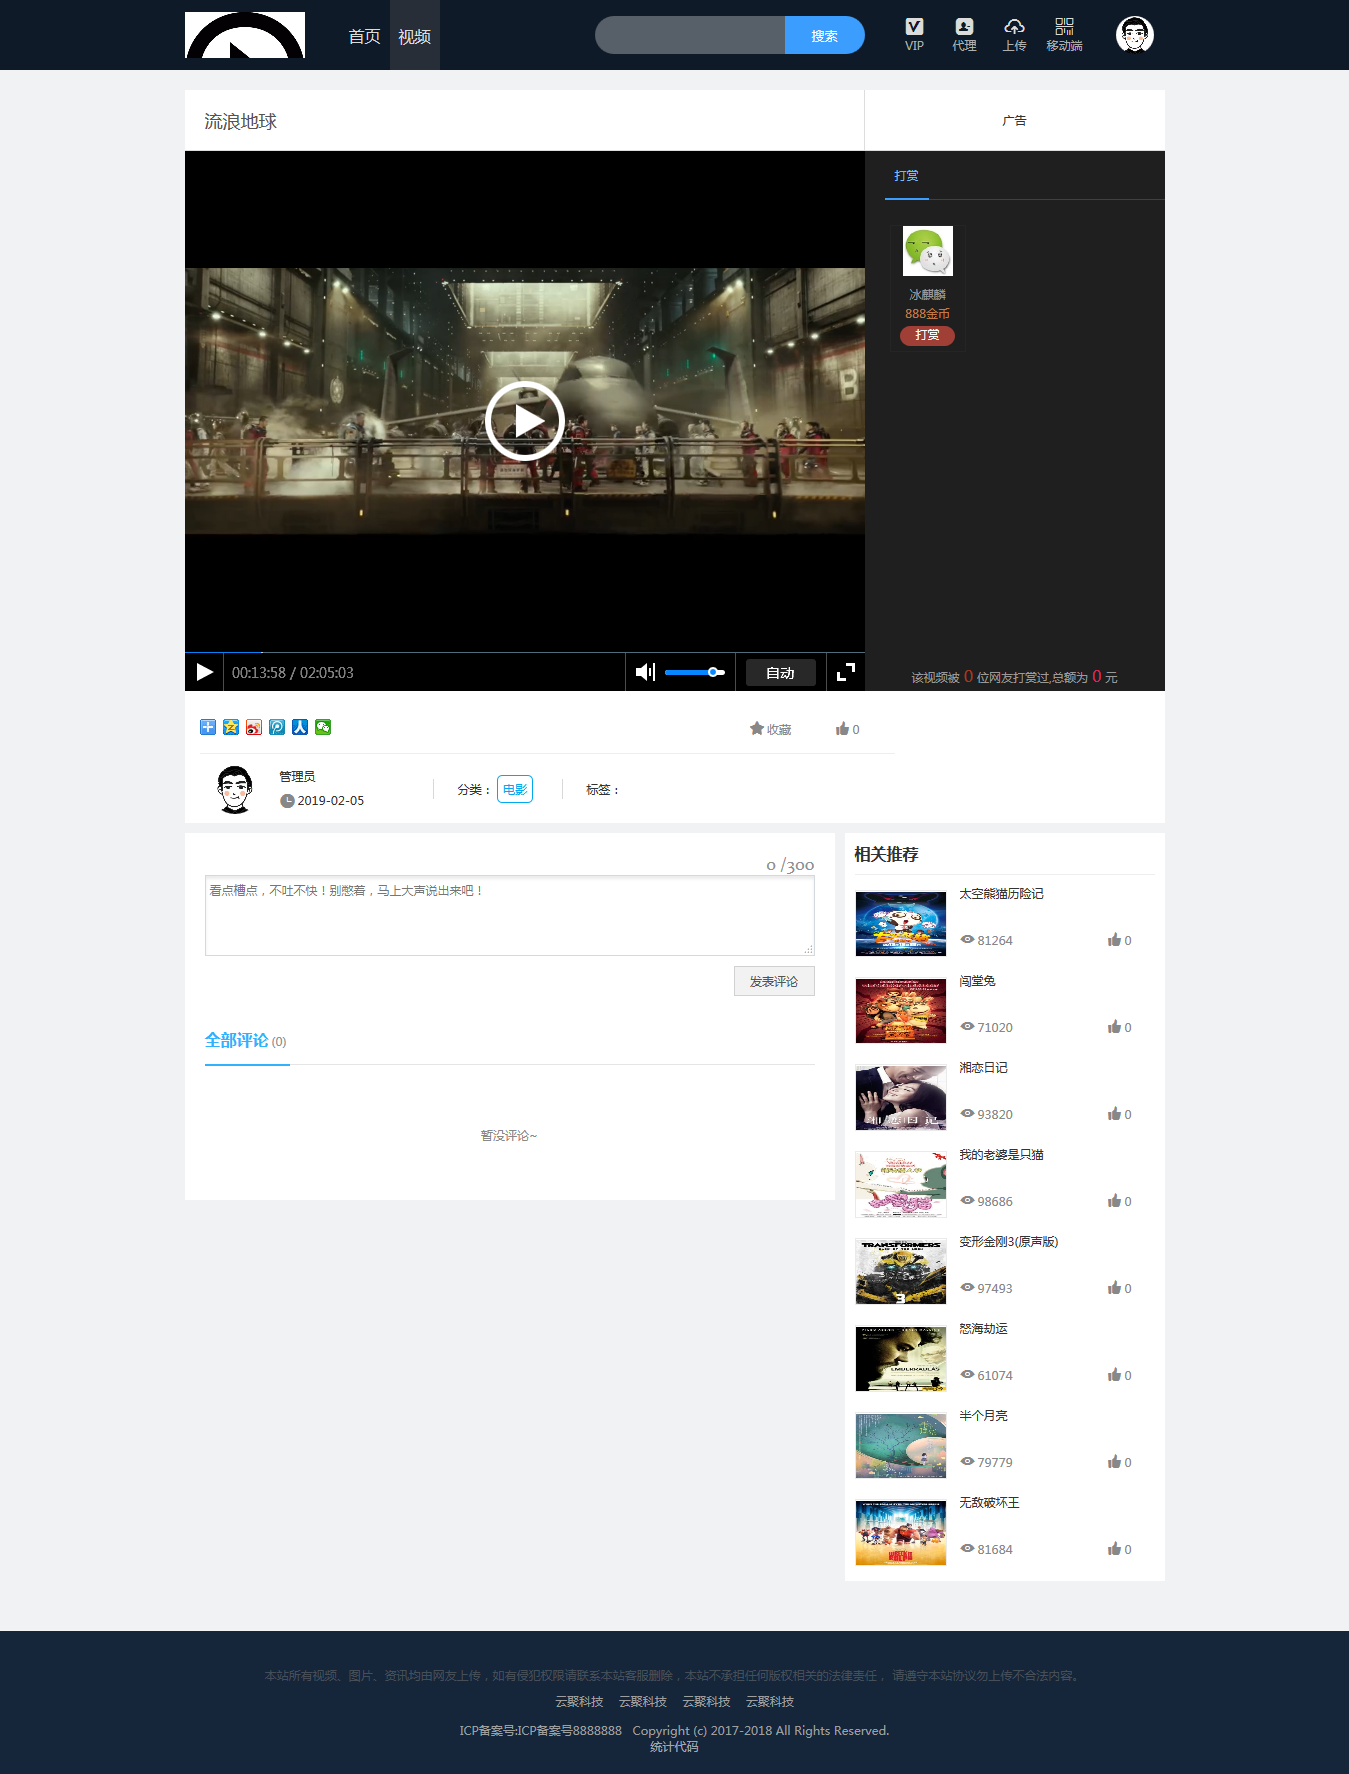Screen dimensions: 1349x1774
Task: Open the 湘恋日记 thumbnail
Action: point(901,1098)
